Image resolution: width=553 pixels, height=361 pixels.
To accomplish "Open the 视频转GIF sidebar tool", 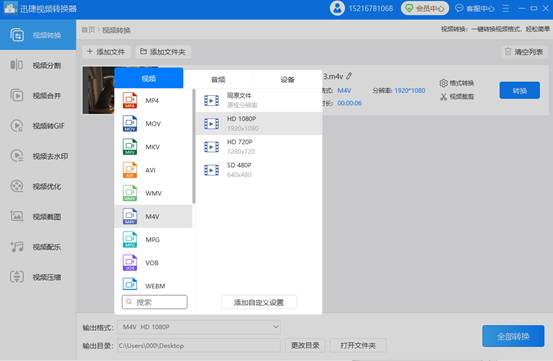I will point(38,126).
